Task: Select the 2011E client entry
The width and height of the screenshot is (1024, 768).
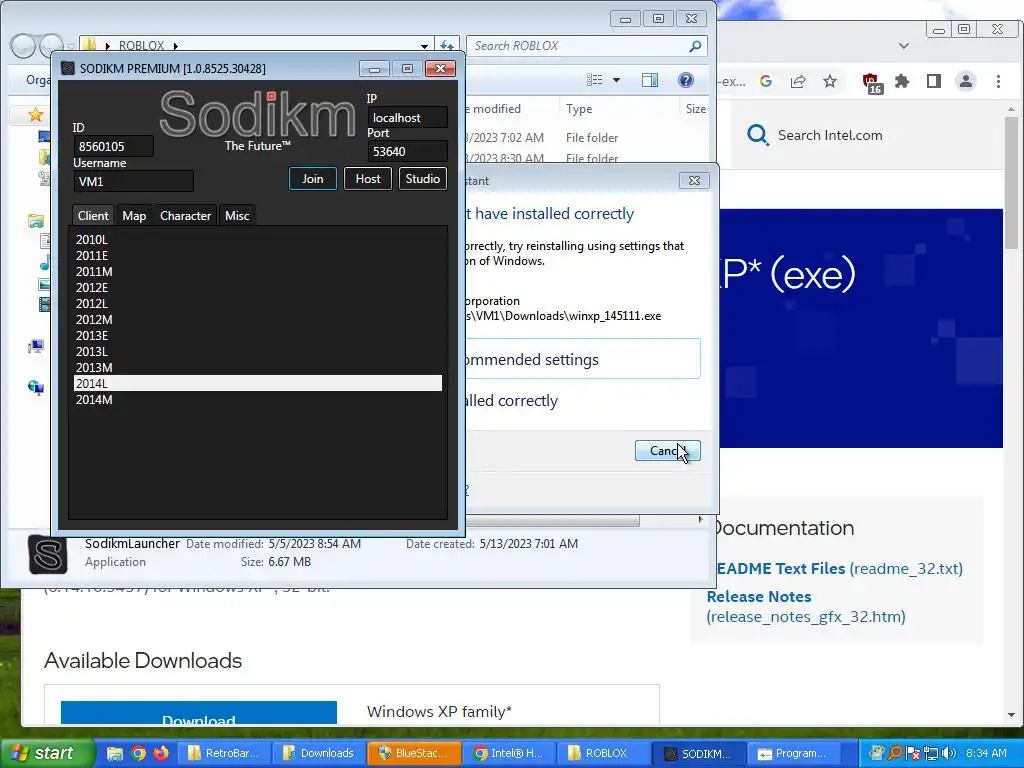Action: 257,255
